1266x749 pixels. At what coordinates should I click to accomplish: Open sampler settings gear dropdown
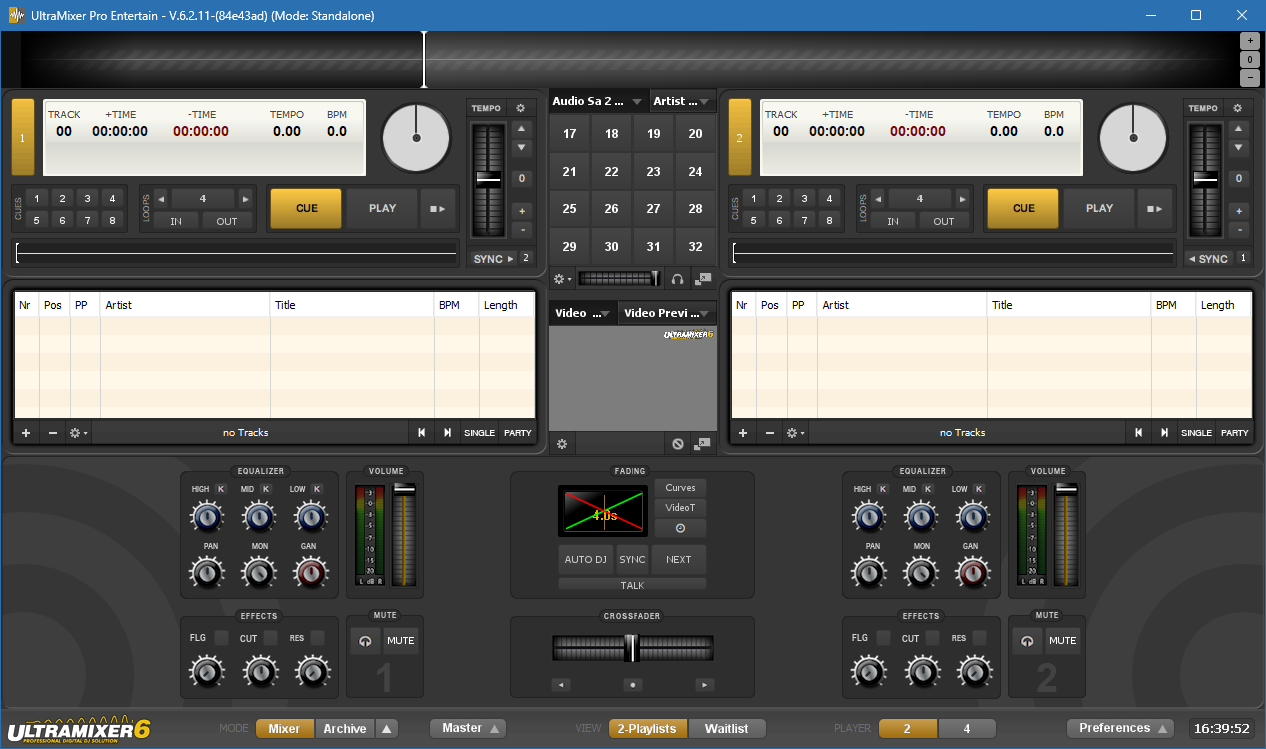point(563,279)
